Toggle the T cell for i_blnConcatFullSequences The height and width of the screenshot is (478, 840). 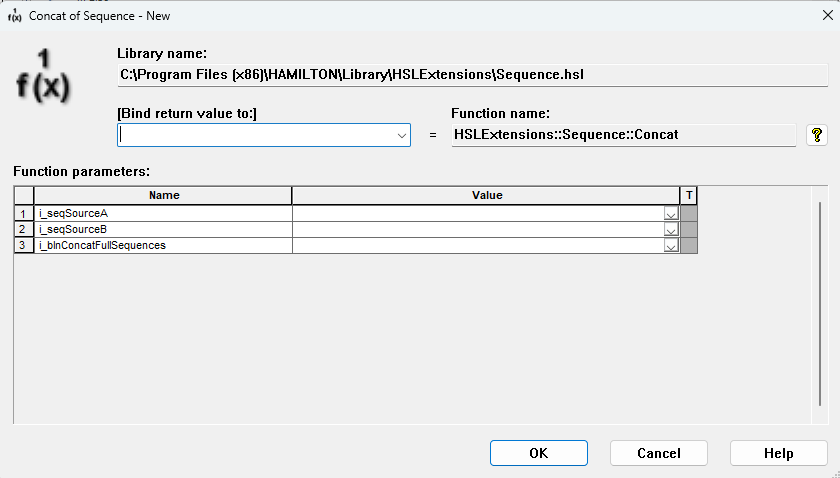tap(689, 245)
